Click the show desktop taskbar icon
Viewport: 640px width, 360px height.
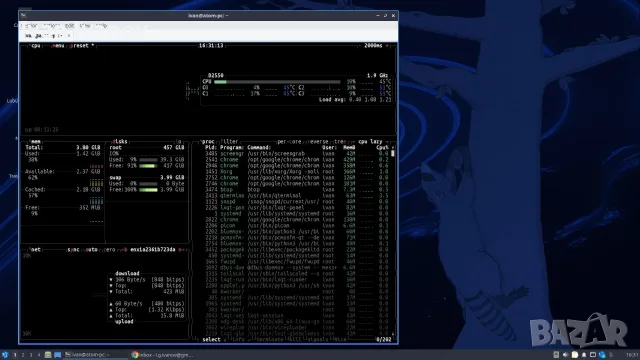click(58, 355)
